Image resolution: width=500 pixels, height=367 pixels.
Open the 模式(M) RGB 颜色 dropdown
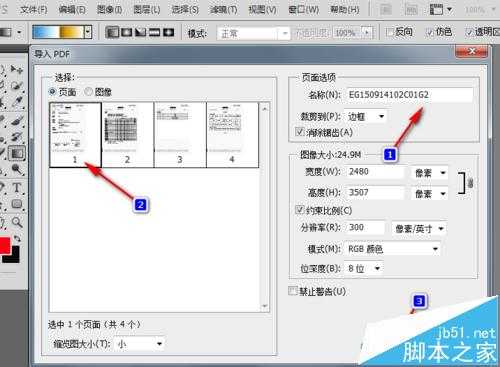coord(392,249)
